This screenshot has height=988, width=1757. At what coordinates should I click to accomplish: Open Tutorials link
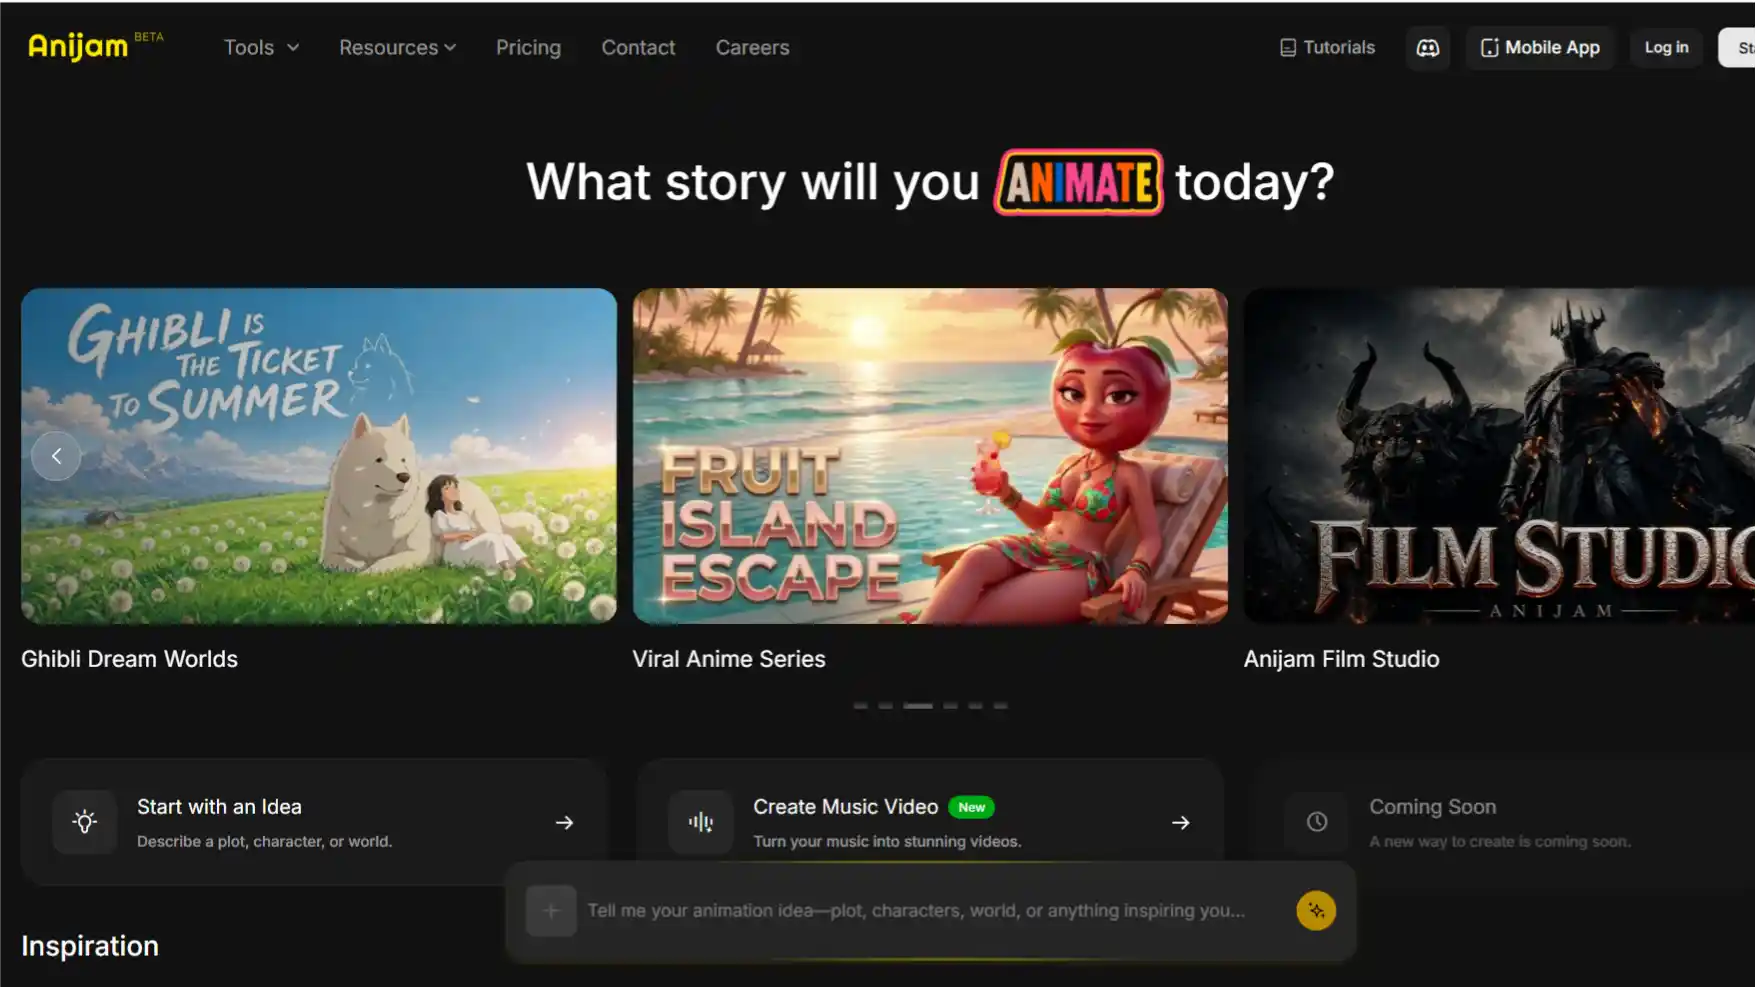coord(1327,48)
